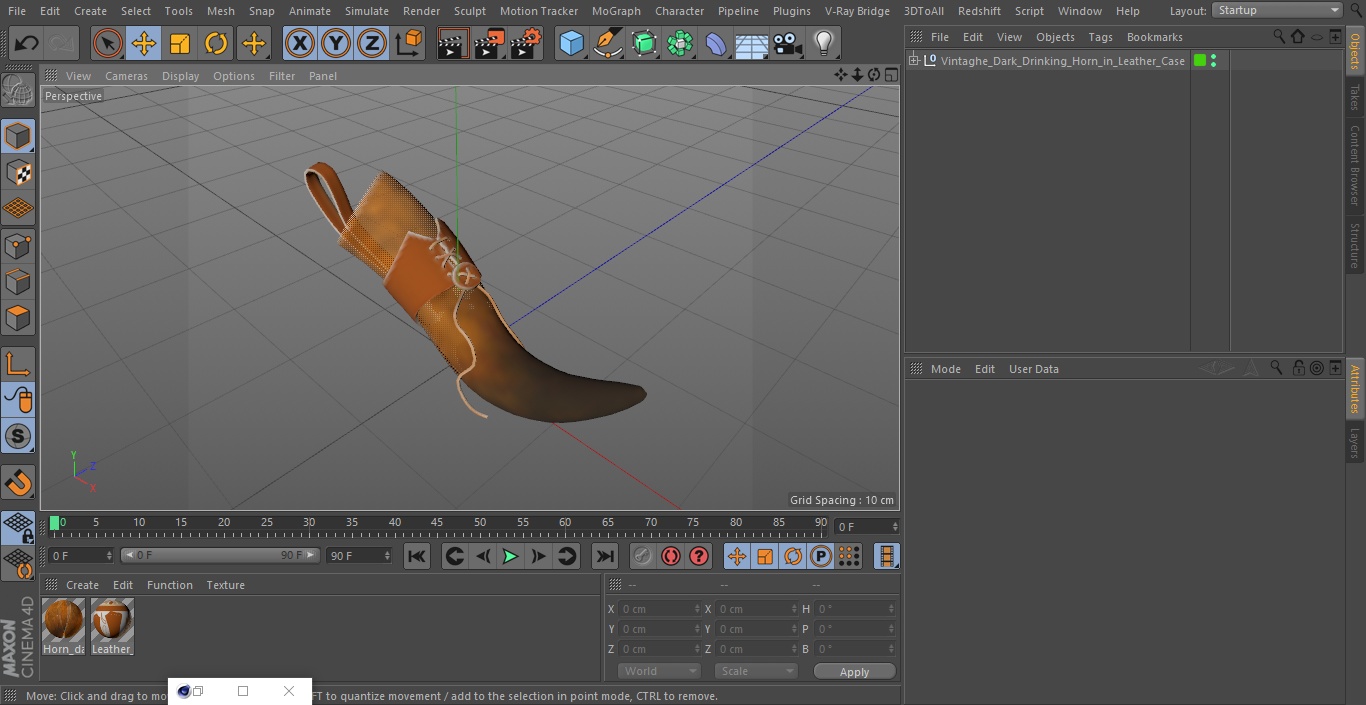Expand the Vintaghe_Dark_Drinking_Horn object tree
This screenshot has width=1366, height=705.
913,61
